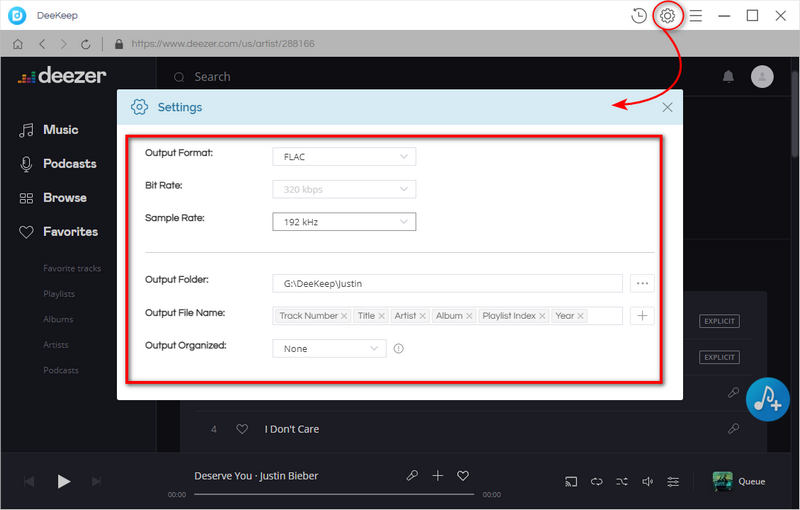Navigate back in browser bar
Viewport: 800px width, 510px height.
coord(42,44)
